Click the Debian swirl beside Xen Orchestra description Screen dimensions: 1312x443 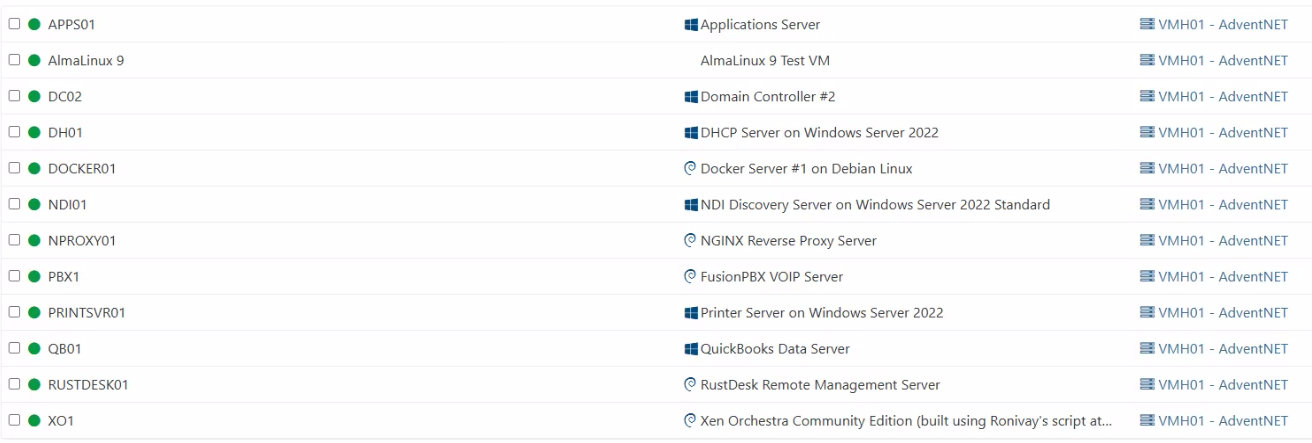tap(690, 420)
